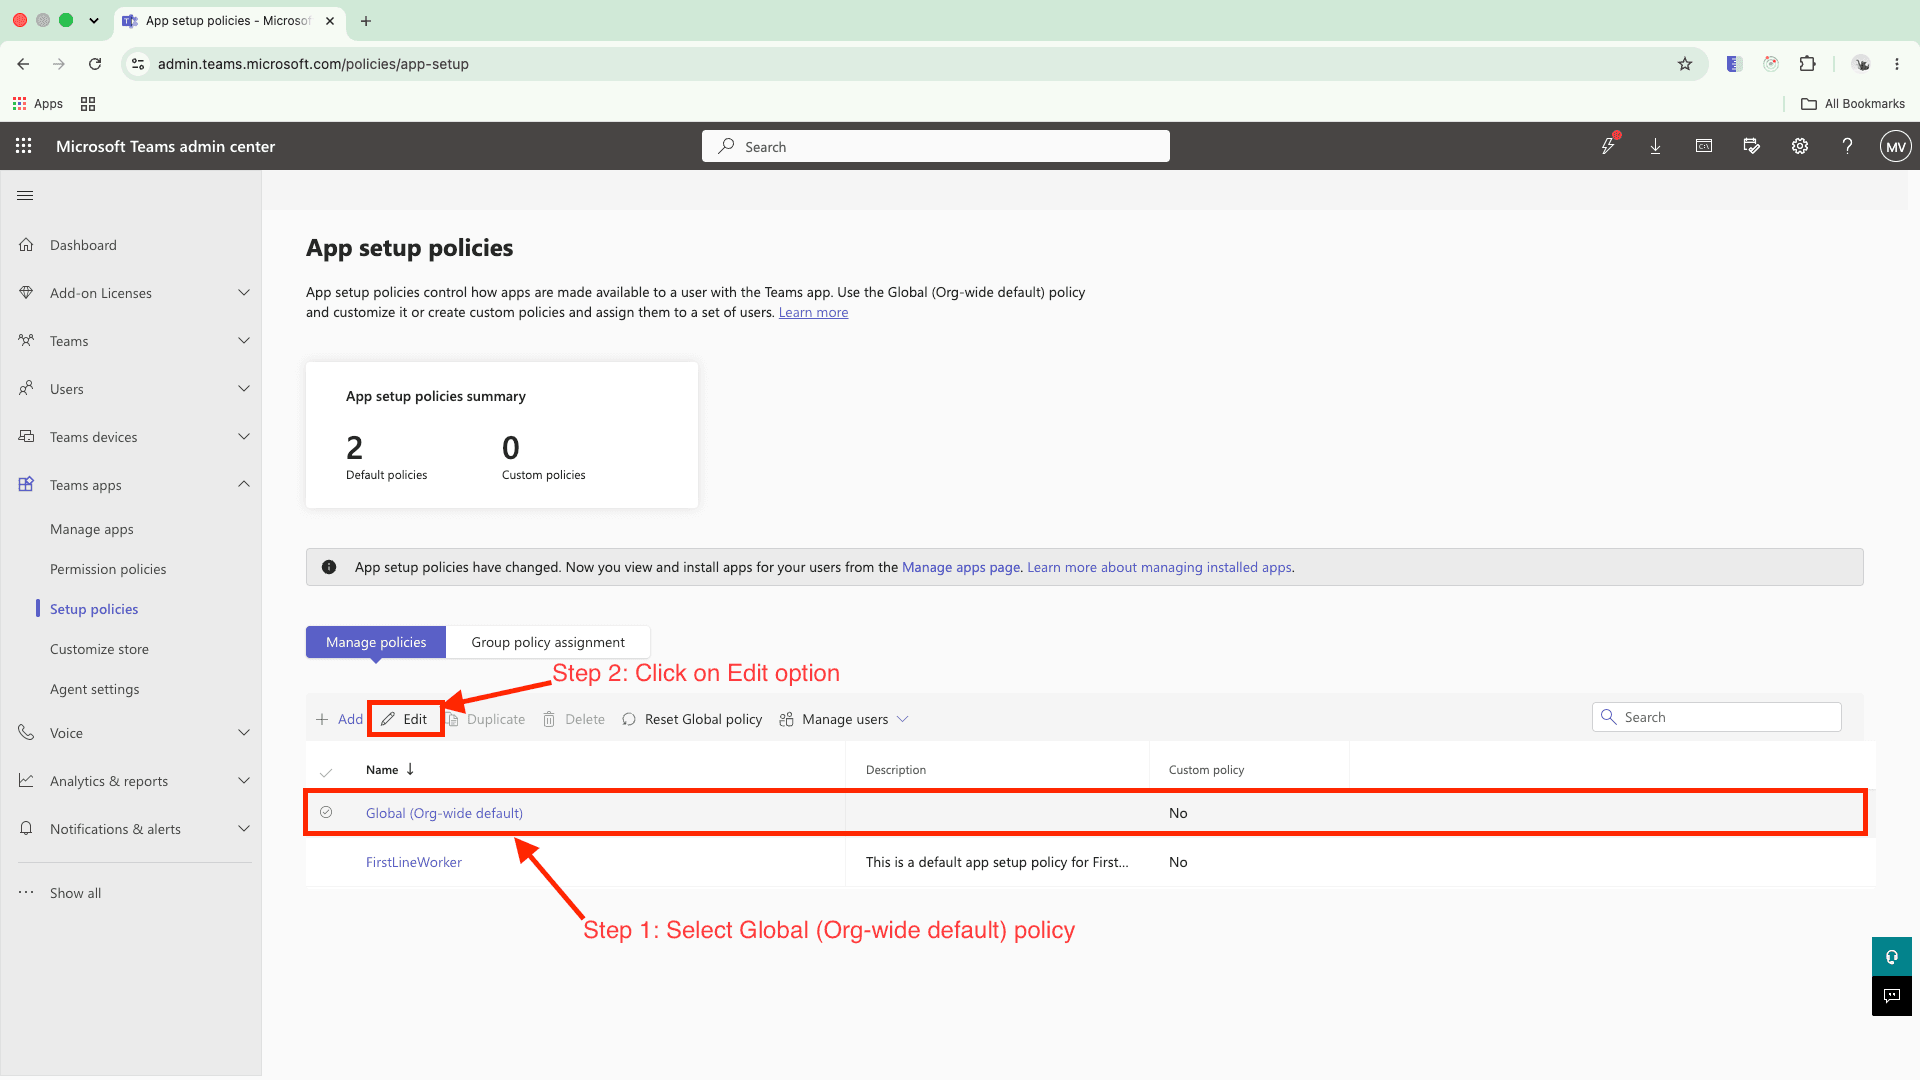Click the headset support icon at right edge
The height and width of the screenshot is (1080, 1920).
click(x=1892, y=957)
